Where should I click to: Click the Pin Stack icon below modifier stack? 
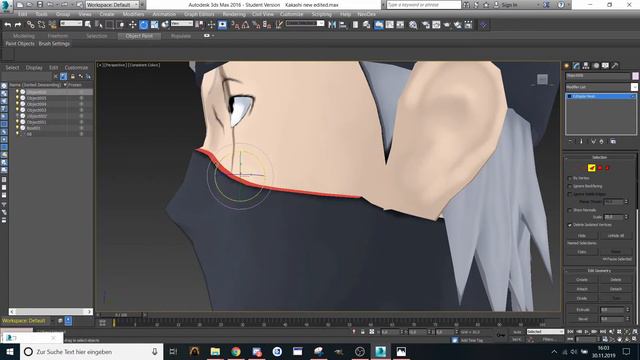pyautogui.click(x=570, y=141)
